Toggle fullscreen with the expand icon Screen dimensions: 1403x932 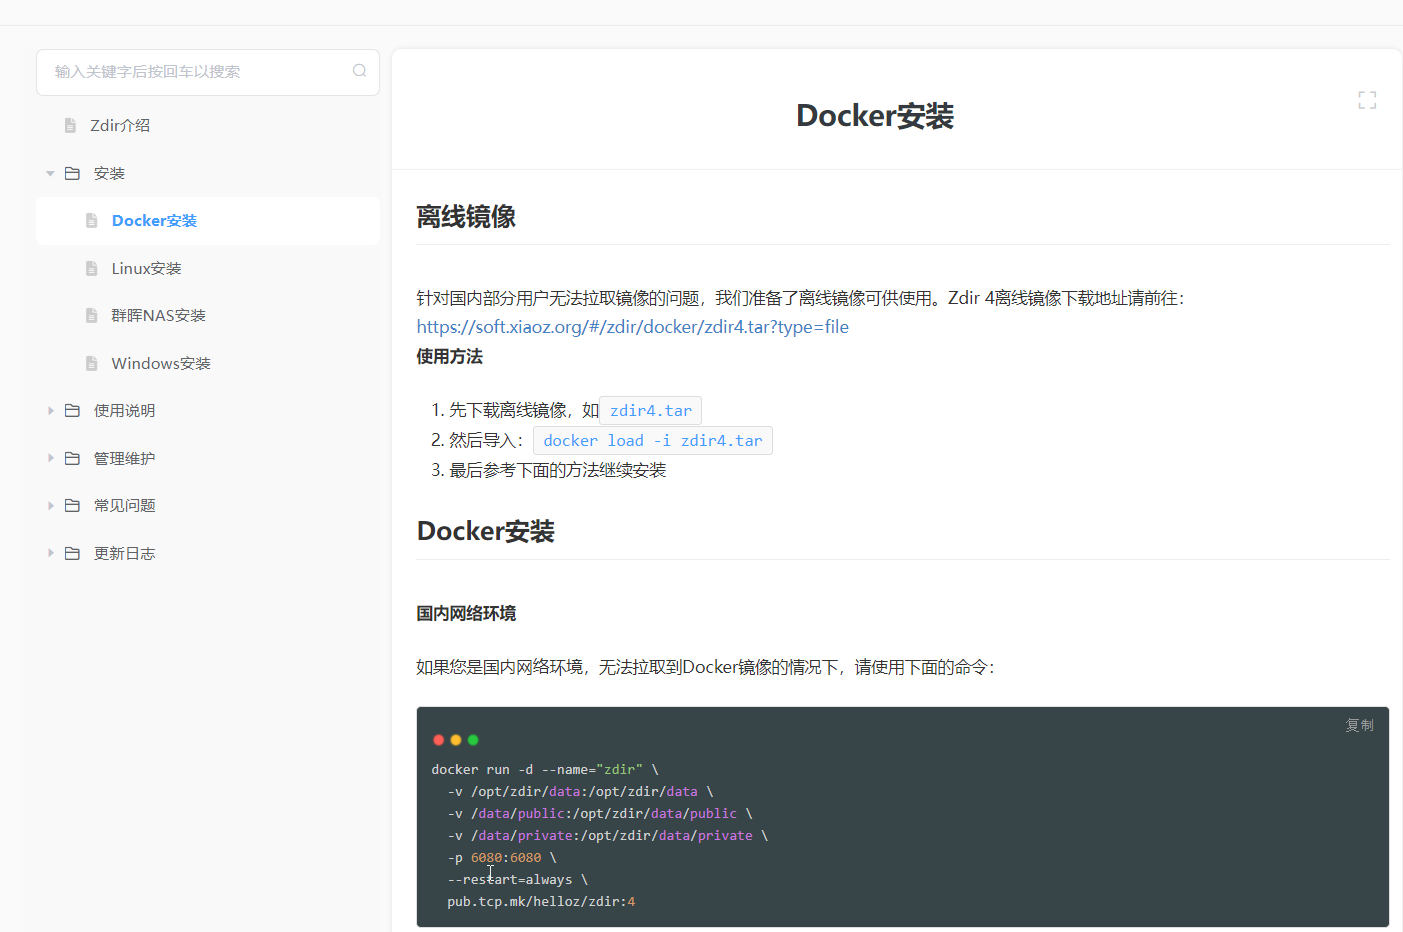[1367, 100]
